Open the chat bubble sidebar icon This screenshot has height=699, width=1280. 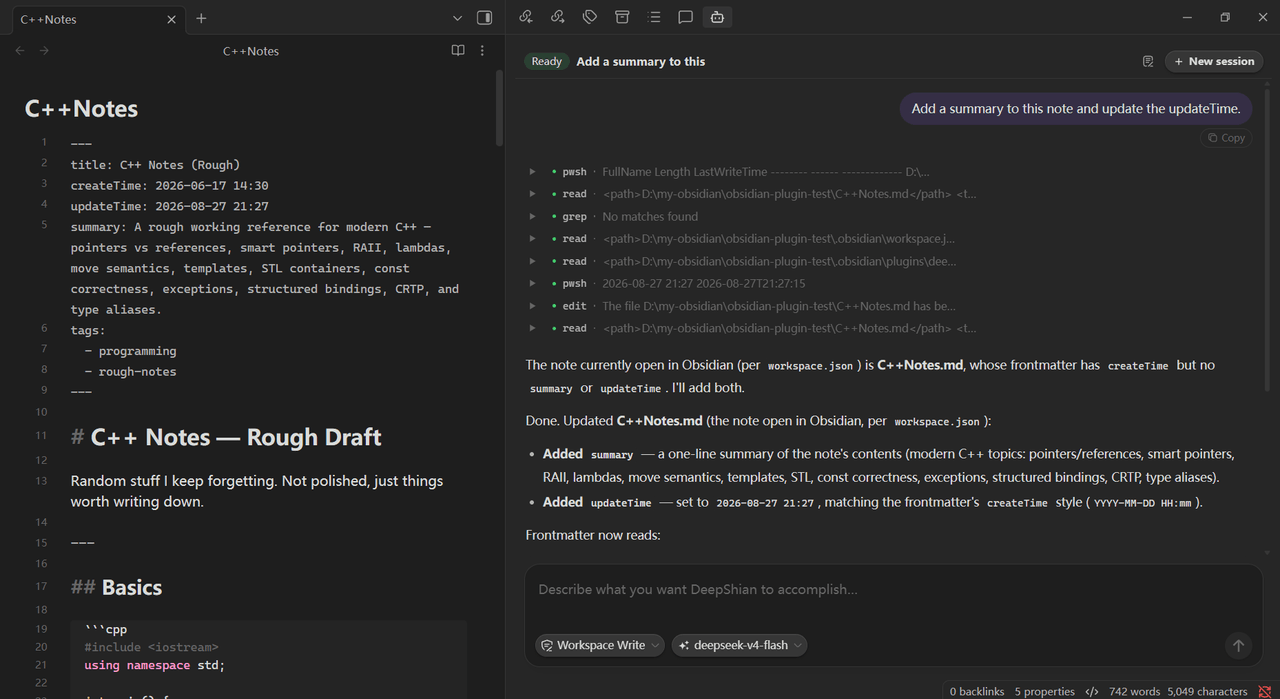[x=686, y=17]
